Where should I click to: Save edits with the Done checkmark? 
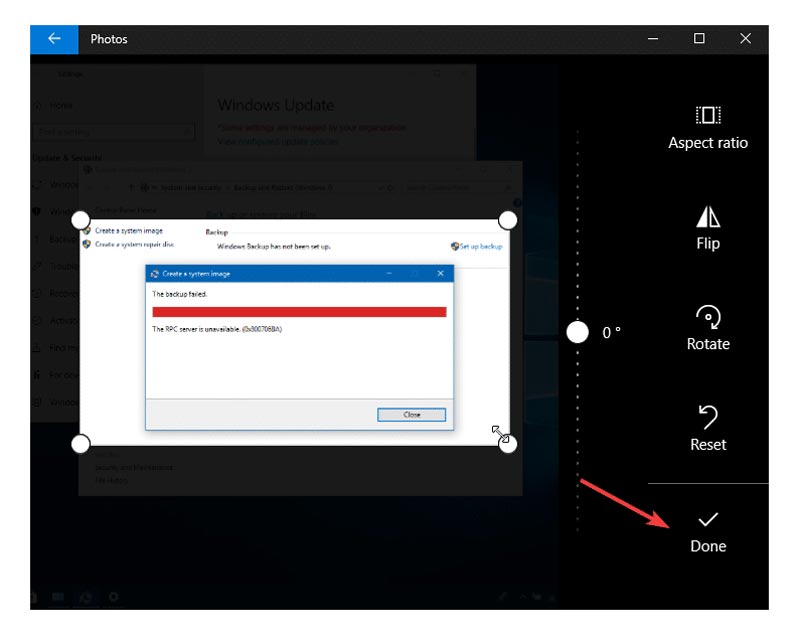[708, 520]
